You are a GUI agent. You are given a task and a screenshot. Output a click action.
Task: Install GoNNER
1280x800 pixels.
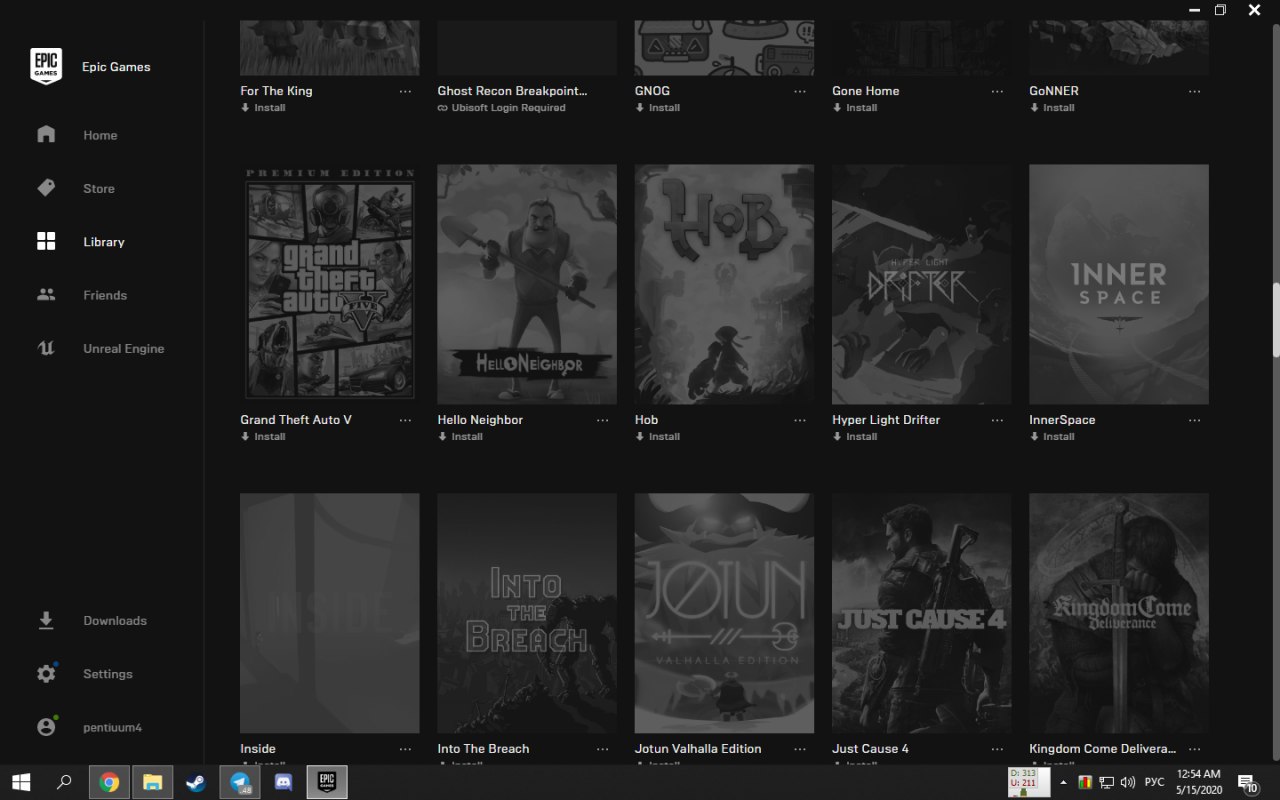point(1052,108)
